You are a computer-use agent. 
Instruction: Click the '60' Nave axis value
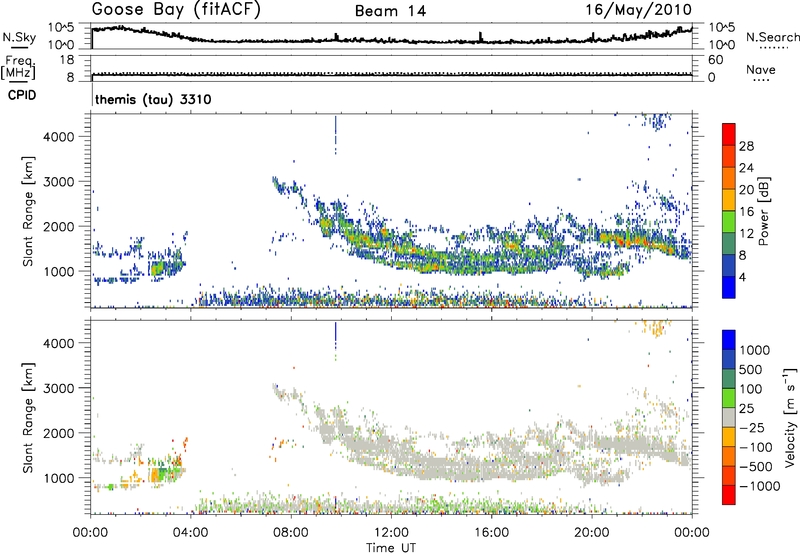(x=715, y=60)
